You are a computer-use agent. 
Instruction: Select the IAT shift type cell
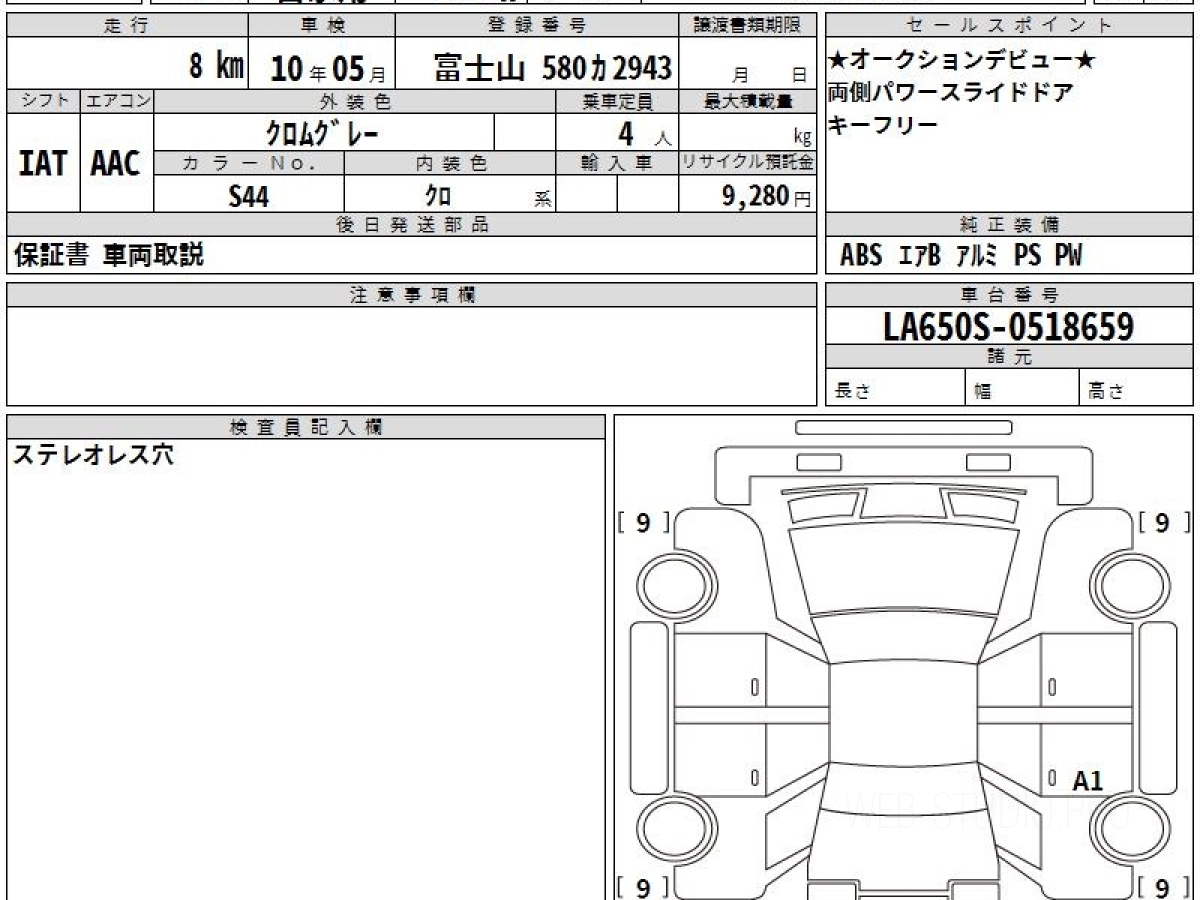click(43, 163)
